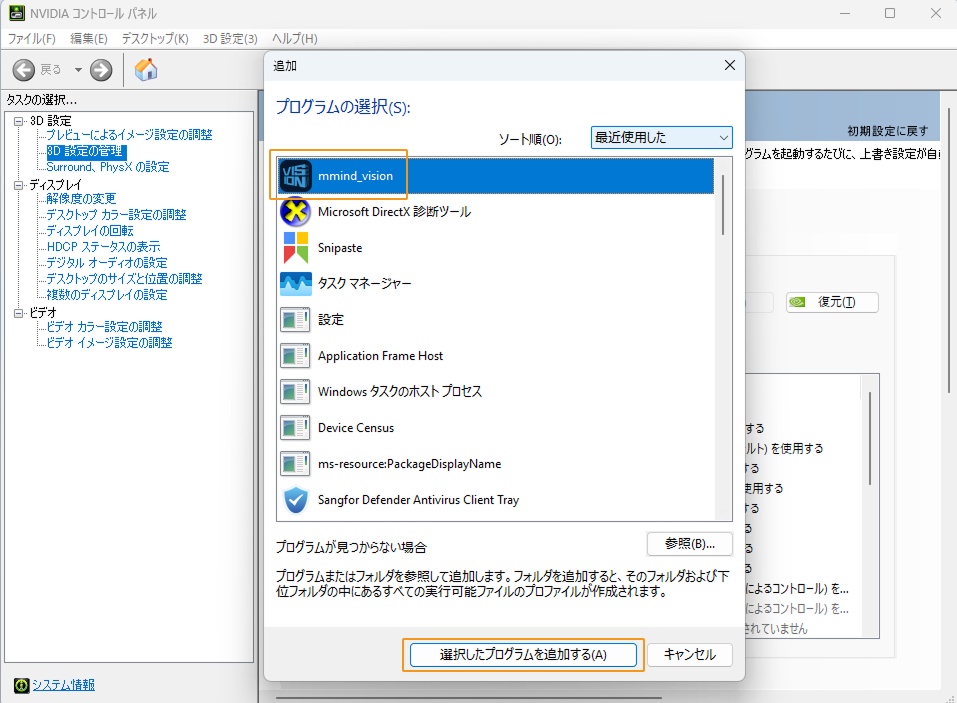Click the Sangfor Defender Antivirus Client Tray icon
Viewport: 957px width, 703px height.
pos(295,500)
